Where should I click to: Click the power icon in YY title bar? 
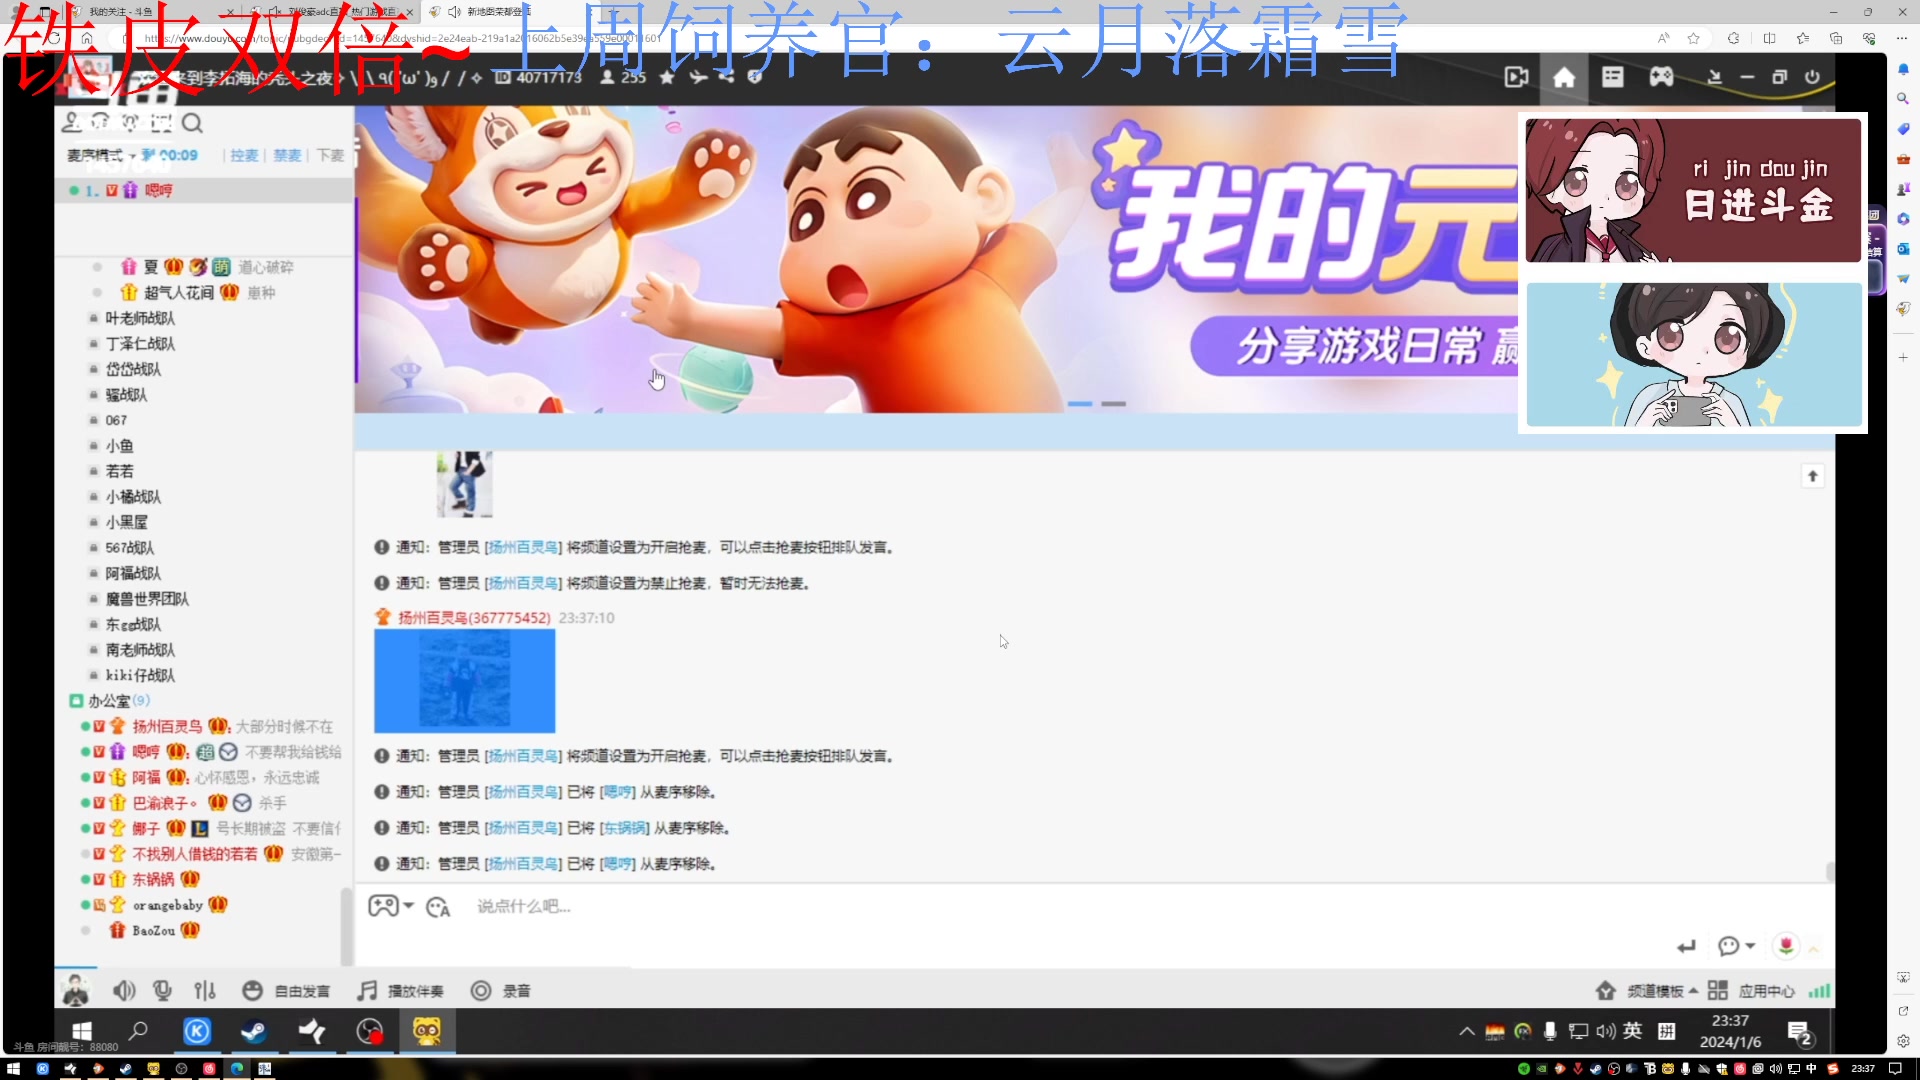(x=1812, y=77)
